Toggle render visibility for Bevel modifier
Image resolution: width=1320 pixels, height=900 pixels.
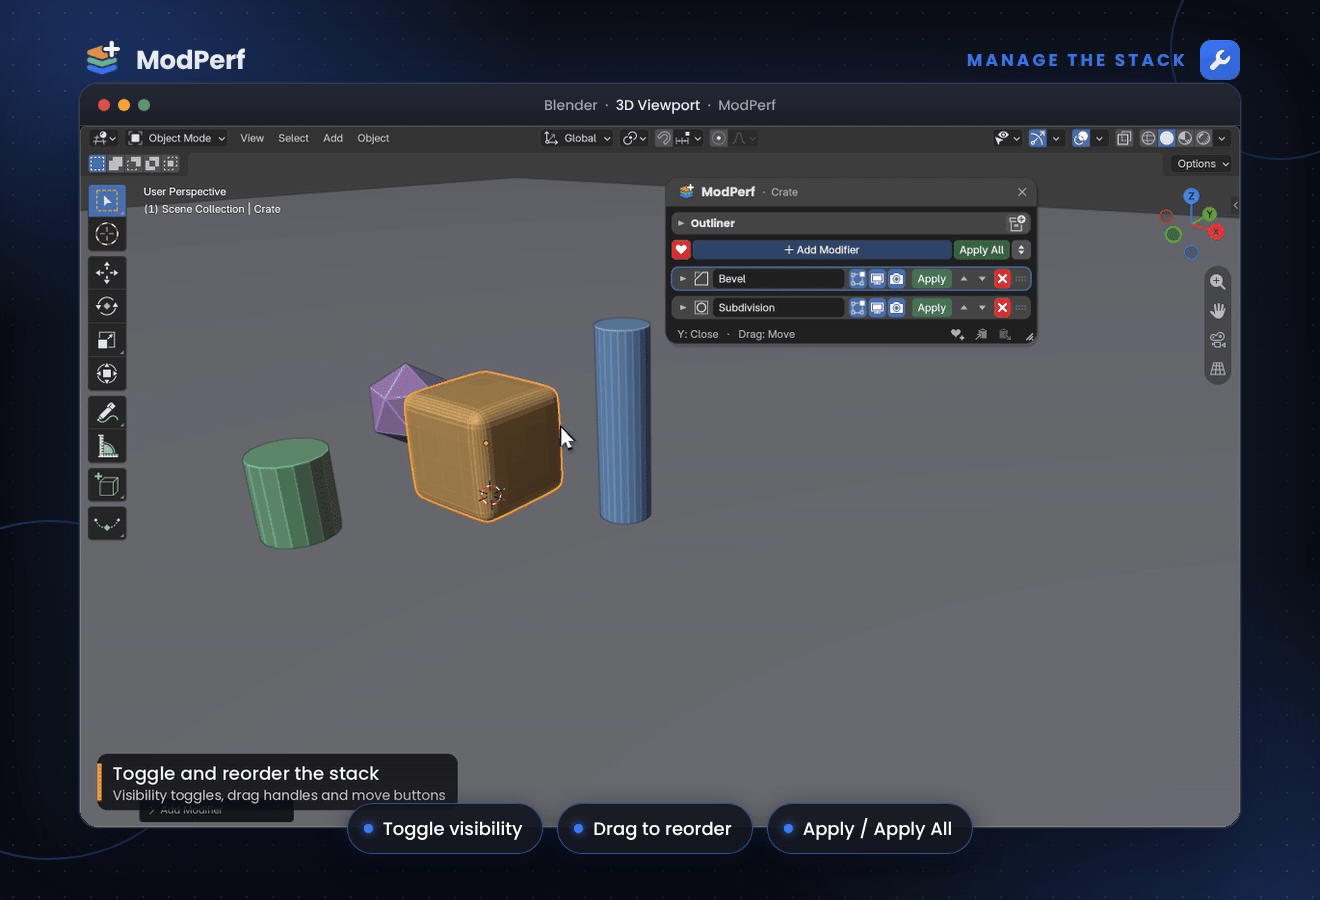(x=897, y=279)
